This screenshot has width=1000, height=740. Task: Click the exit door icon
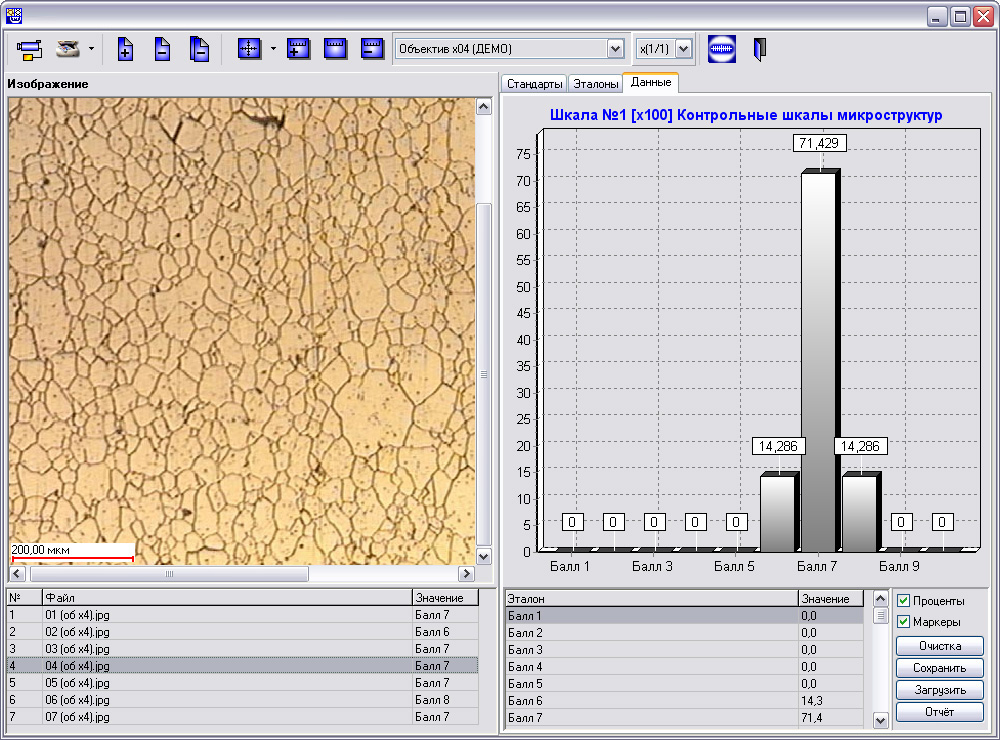[x=759, y=49]
